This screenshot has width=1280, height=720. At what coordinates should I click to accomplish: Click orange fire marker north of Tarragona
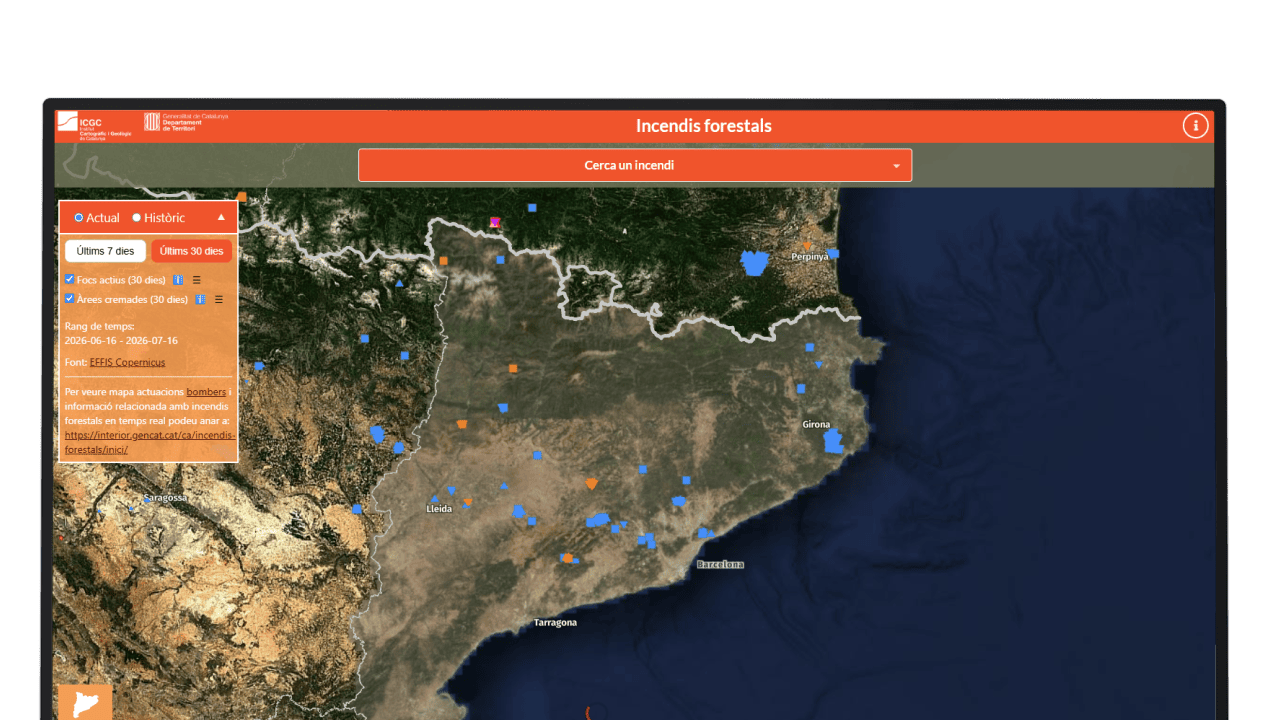[567, 558]
